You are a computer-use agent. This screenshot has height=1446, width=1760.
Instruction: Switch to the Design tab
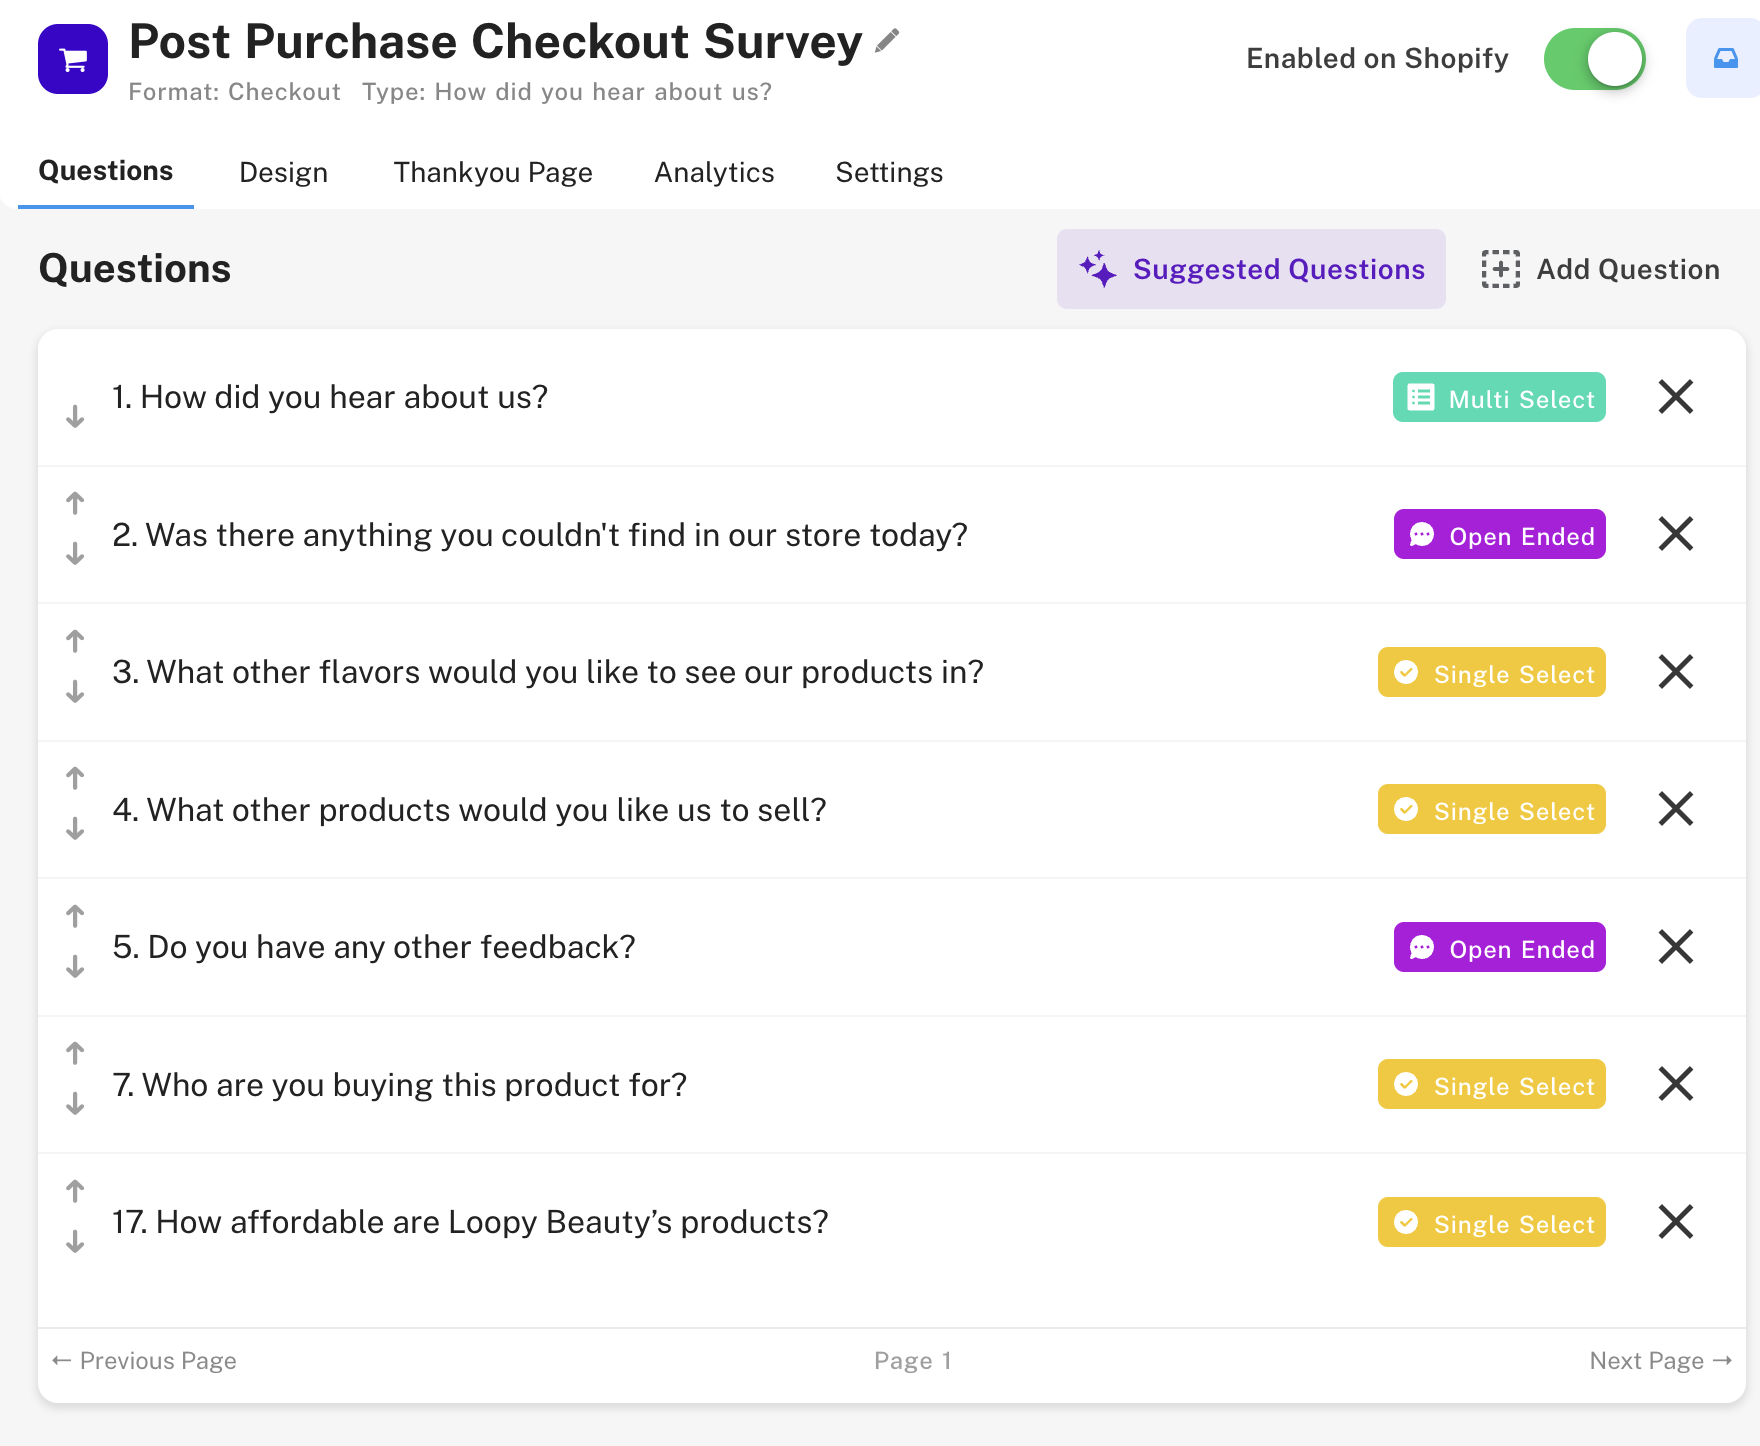283,172
